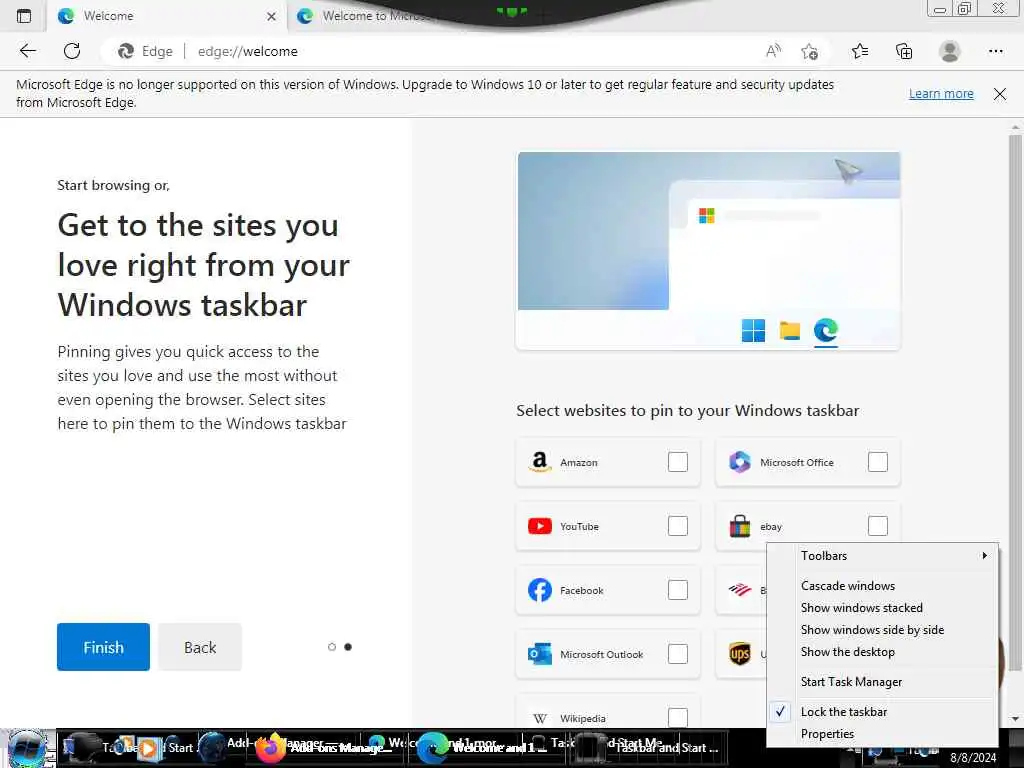Click the Microsoft Office logo icon

(x=739, y=462)
